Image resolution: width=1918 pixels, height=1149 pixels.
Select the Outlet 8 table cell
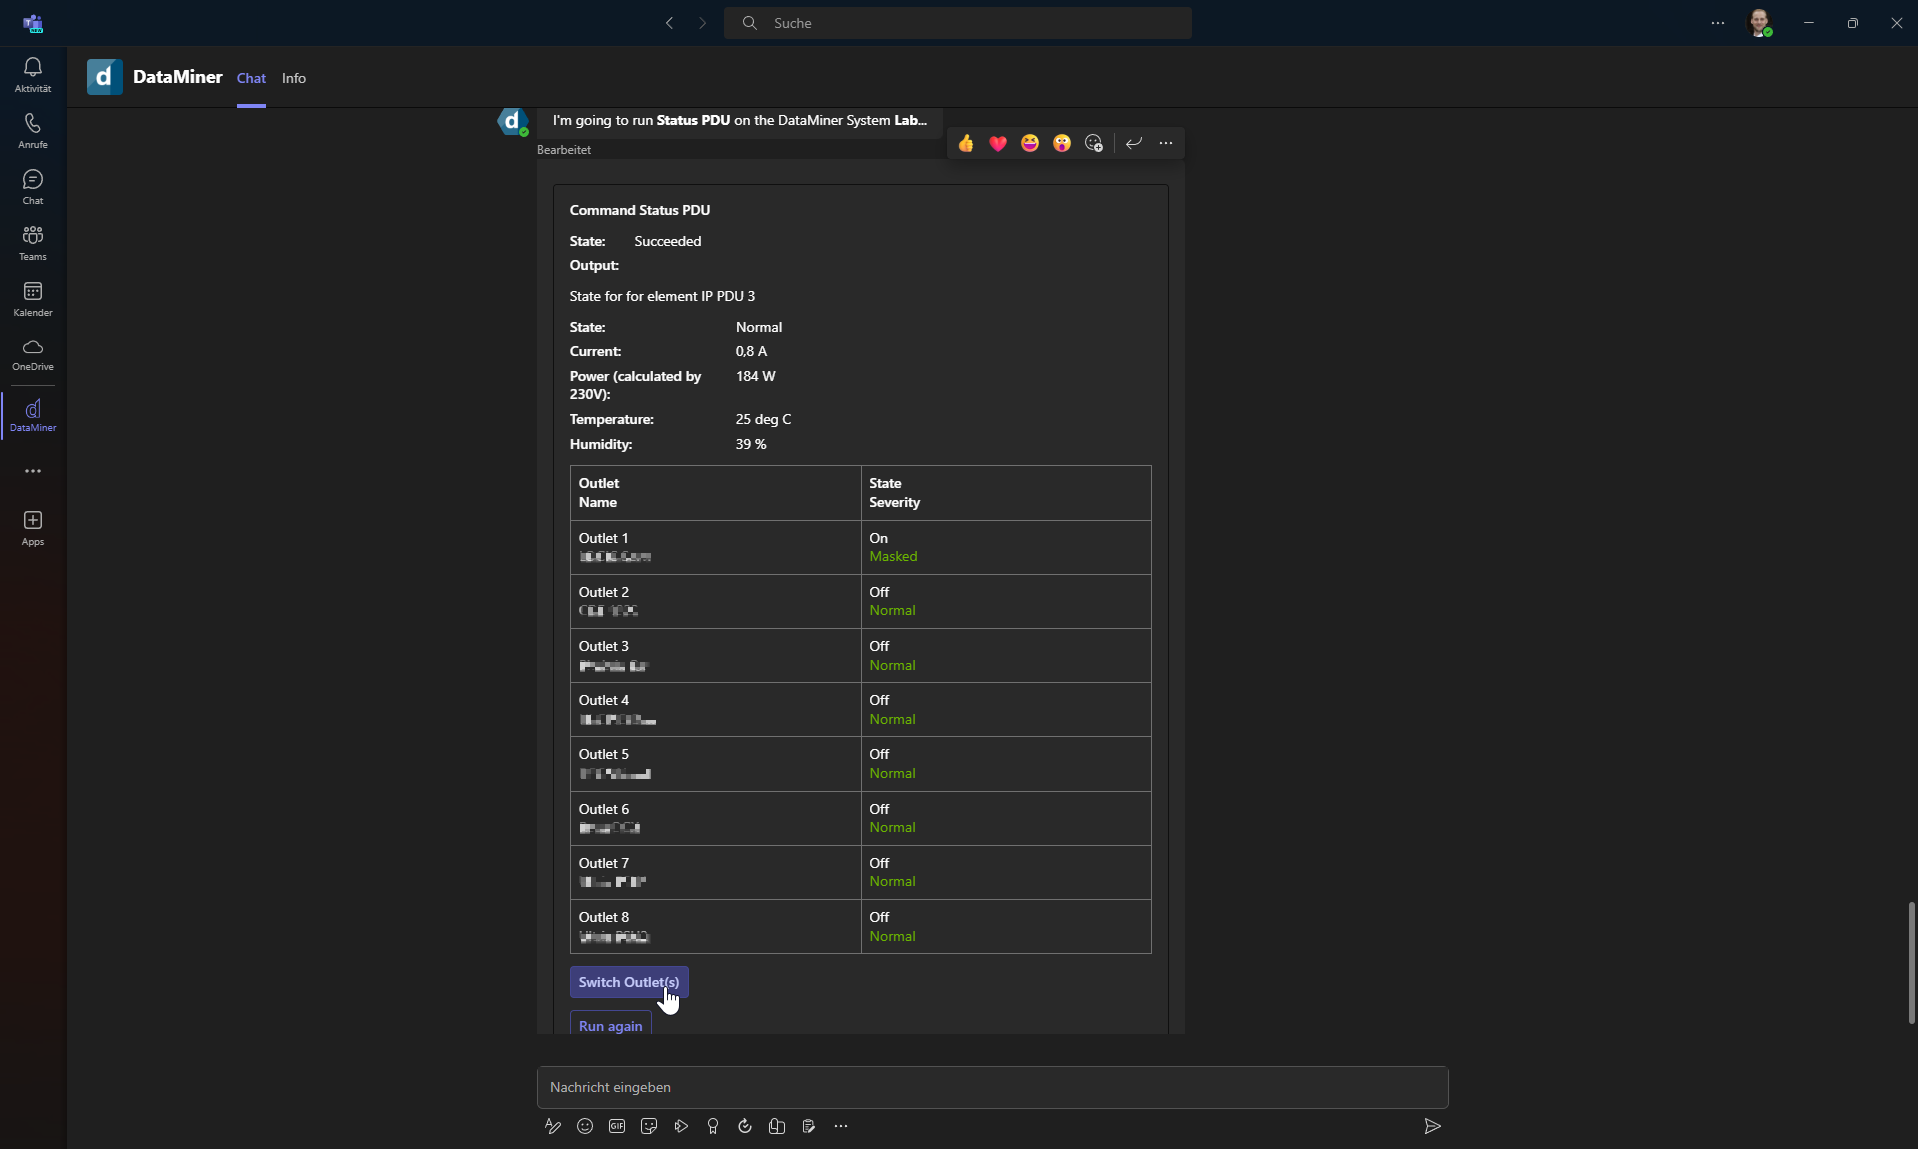point(715,926)
